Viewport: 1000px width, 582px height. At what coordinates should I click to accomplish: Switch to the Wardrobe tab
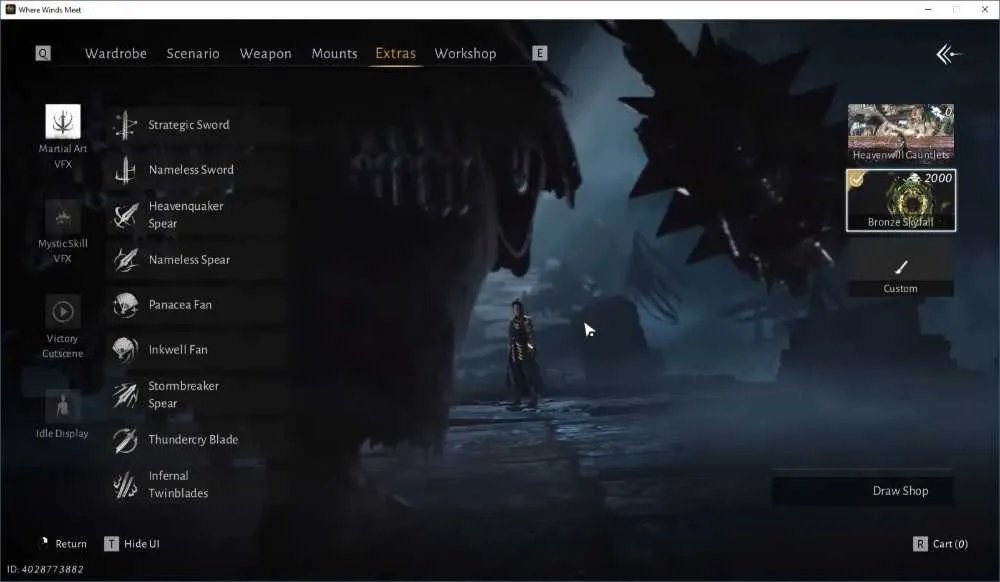tap(116, 54)
